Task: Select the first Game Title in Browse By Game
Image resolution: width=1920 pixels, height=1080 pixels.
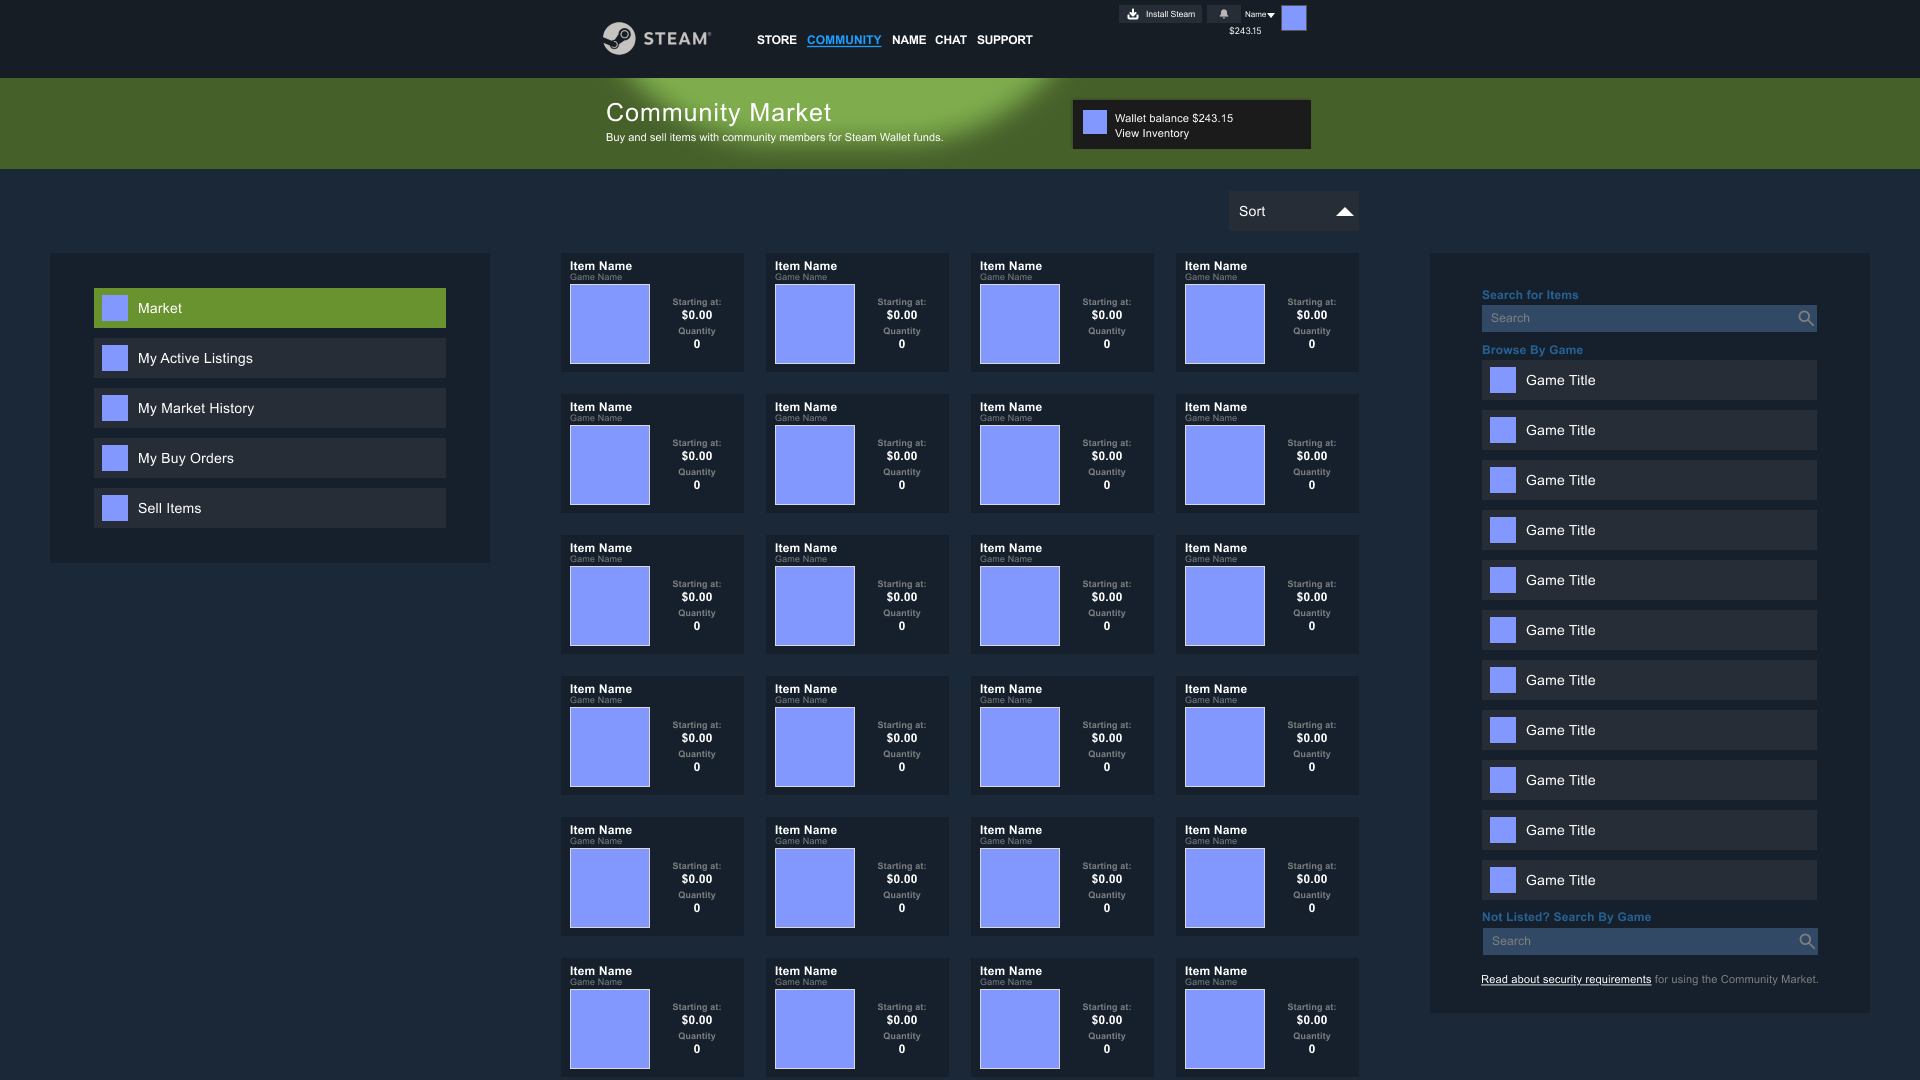Action: [1648, 380]
